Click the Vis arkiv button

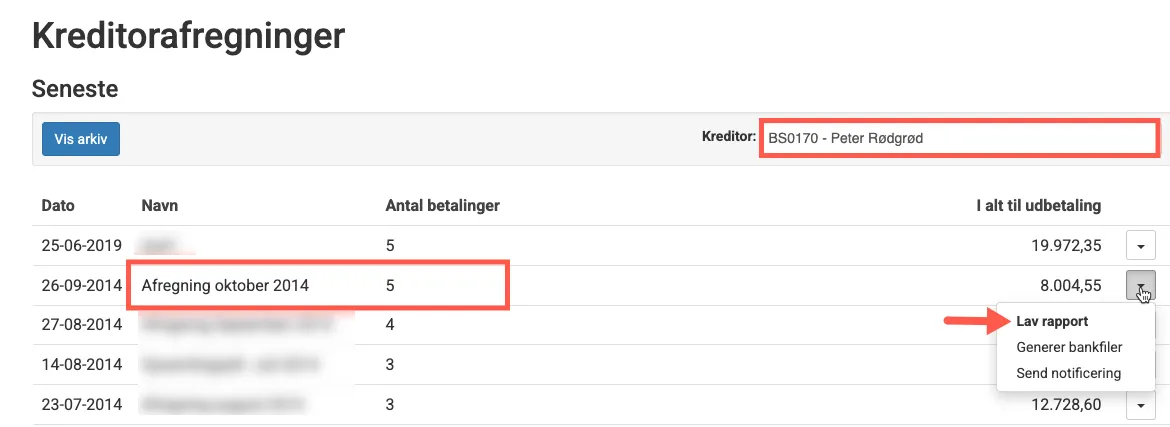coord(80,139)
